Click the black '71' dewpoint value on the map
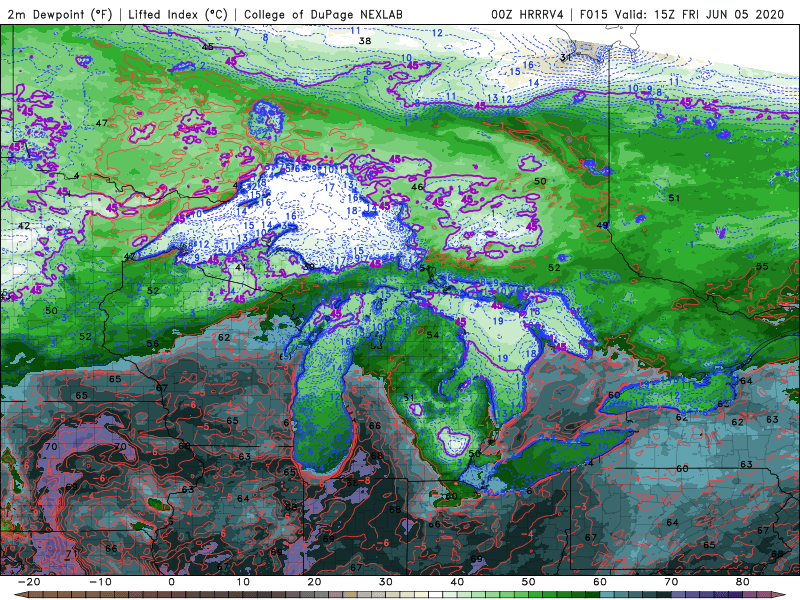 71,554
